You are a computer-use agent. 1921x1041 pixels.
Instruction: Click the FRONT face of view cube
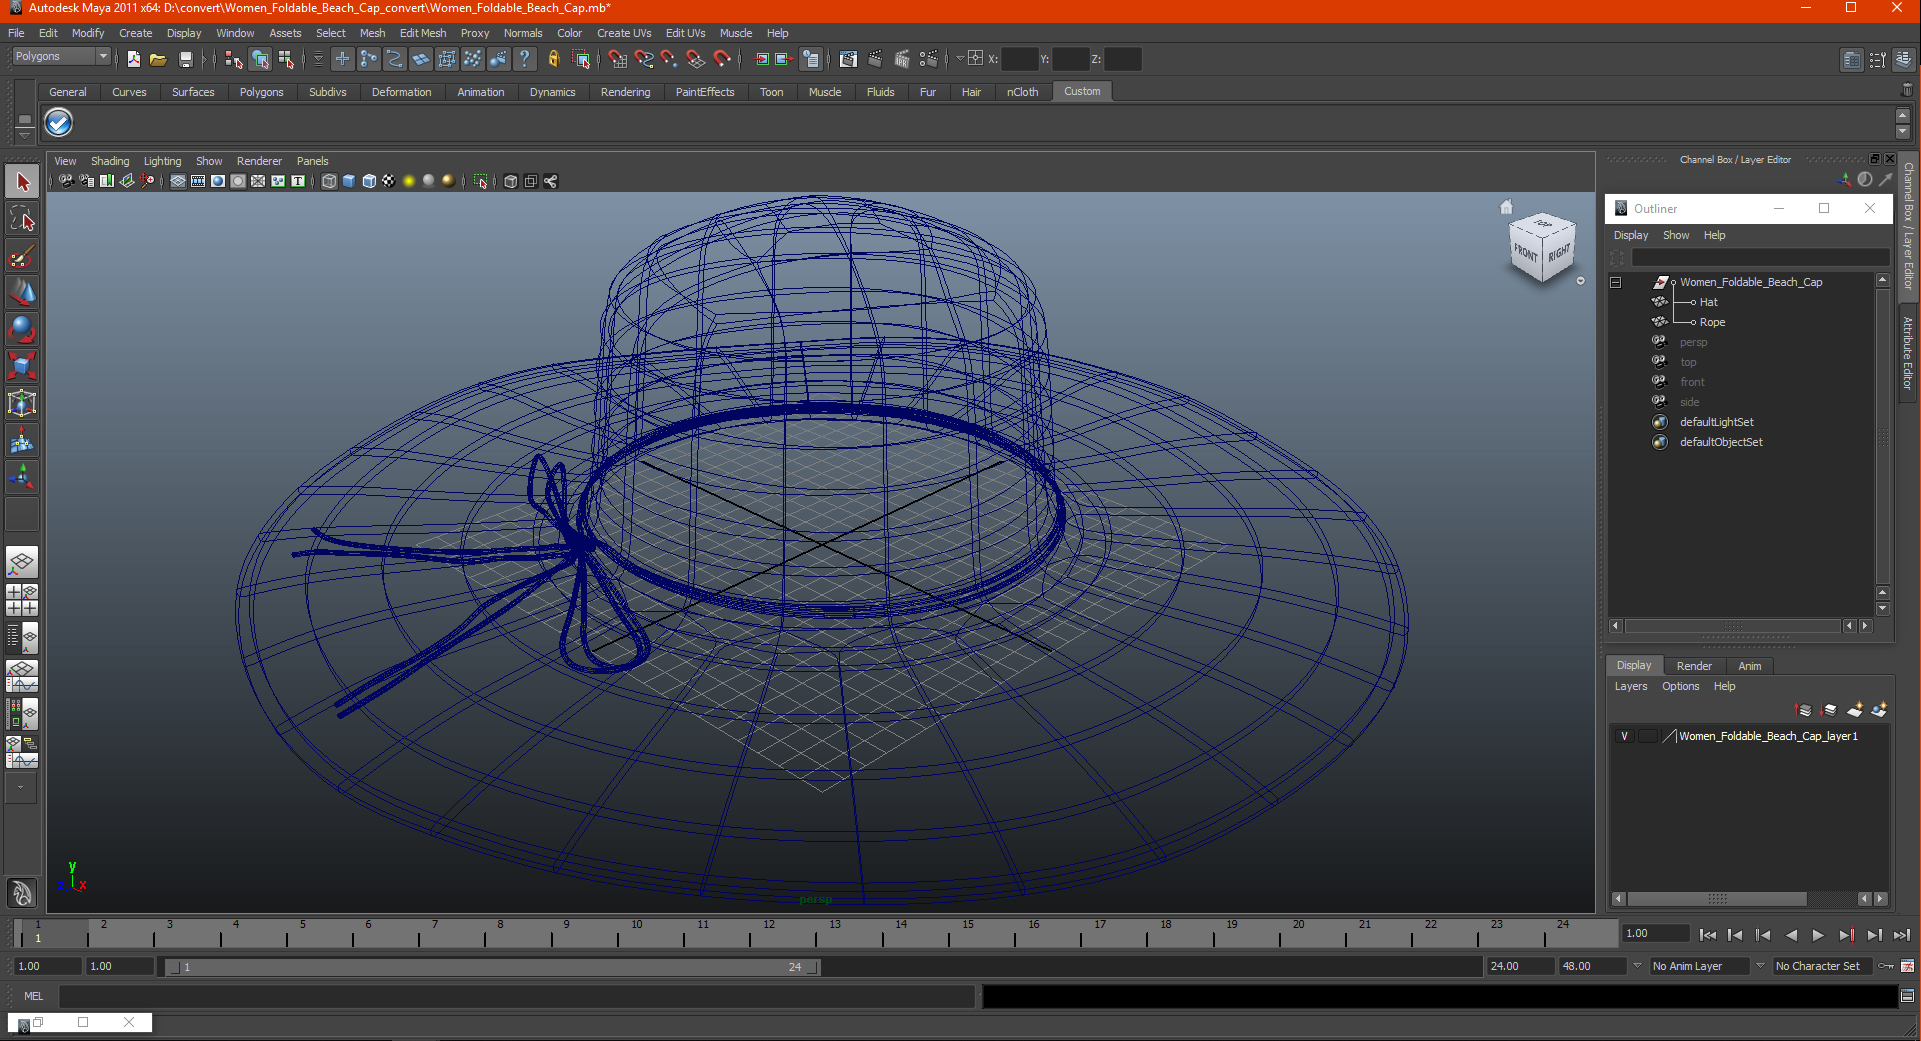tap(1526, 254)
